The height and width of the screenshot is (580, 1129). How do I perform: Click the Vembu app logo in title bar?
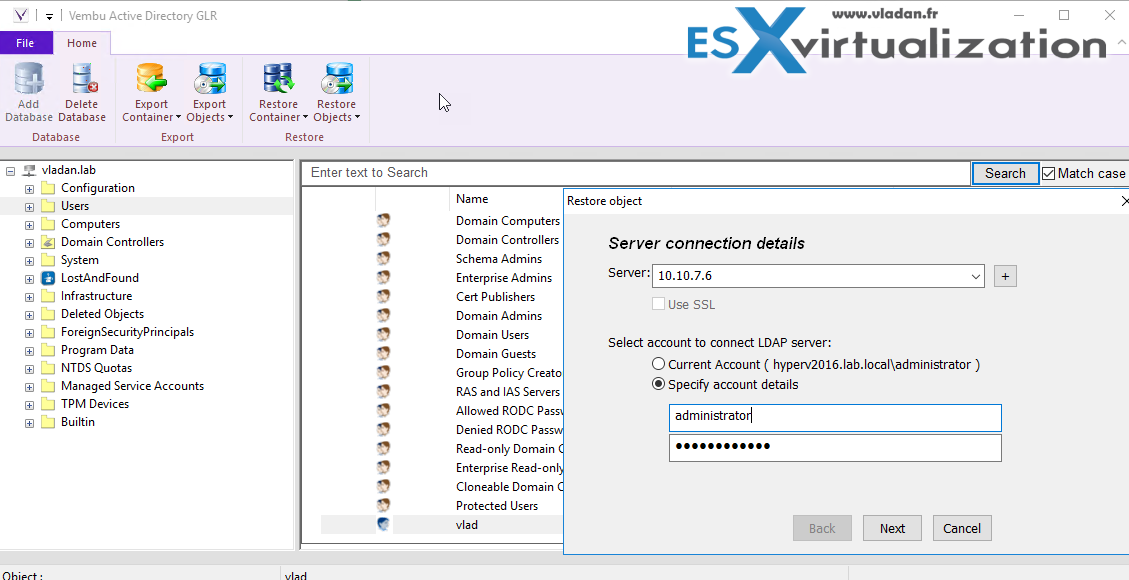pos(21,15)
